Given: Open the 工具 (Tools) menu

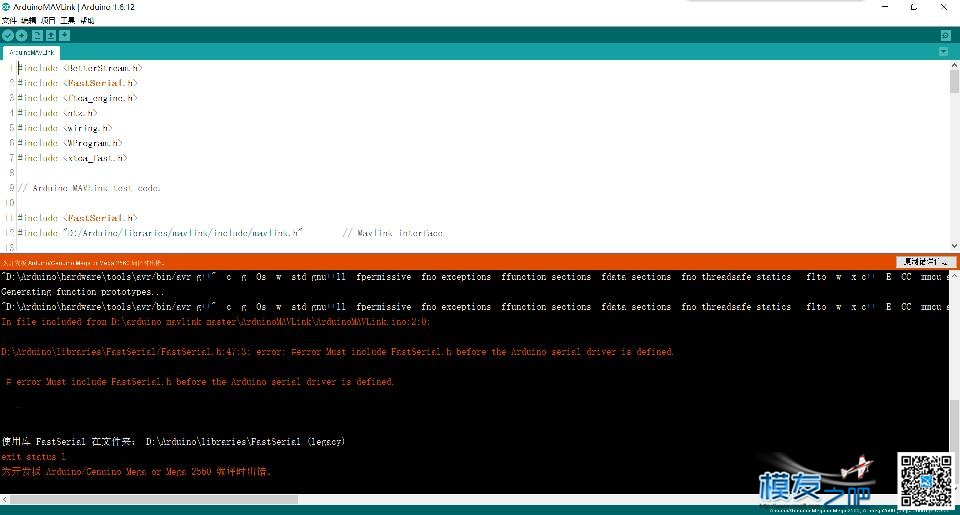Looking at the screenshot, I should click(67, 20).
